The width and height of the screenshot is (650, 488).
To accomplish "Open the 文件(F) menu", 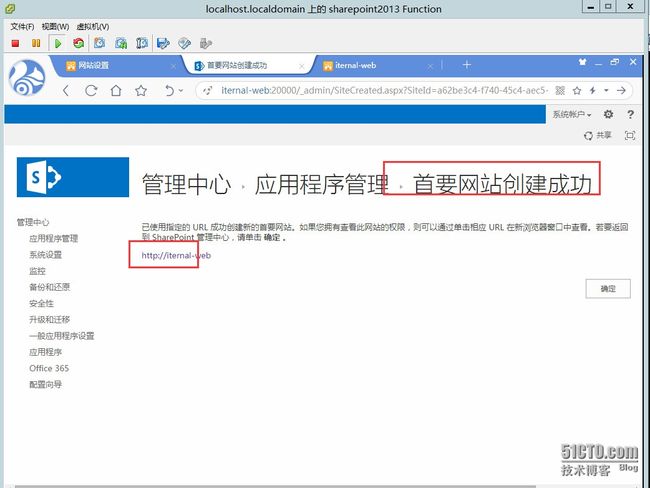I will (22, 27).
